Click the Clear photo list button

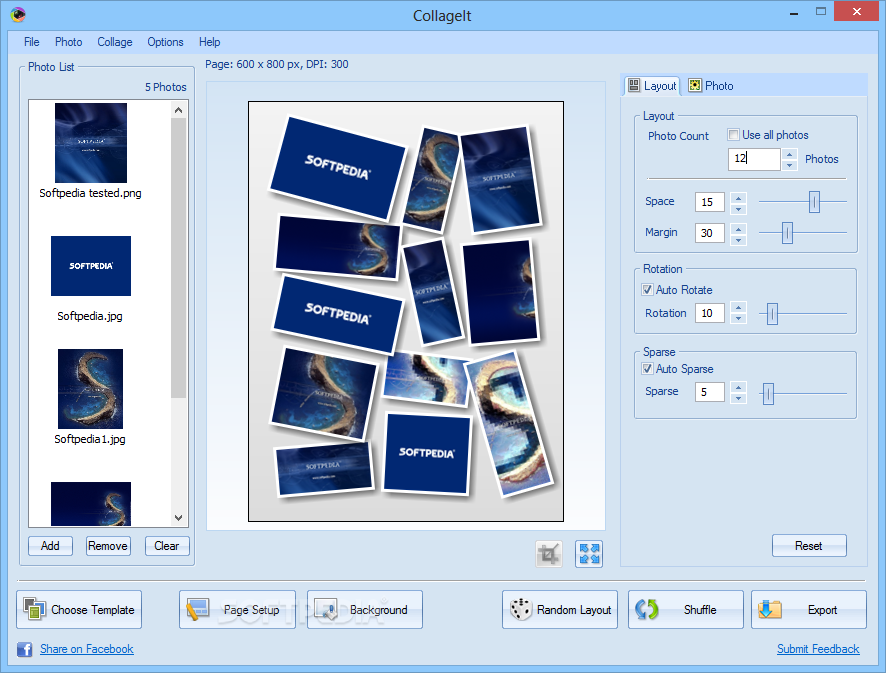point(167,546)
